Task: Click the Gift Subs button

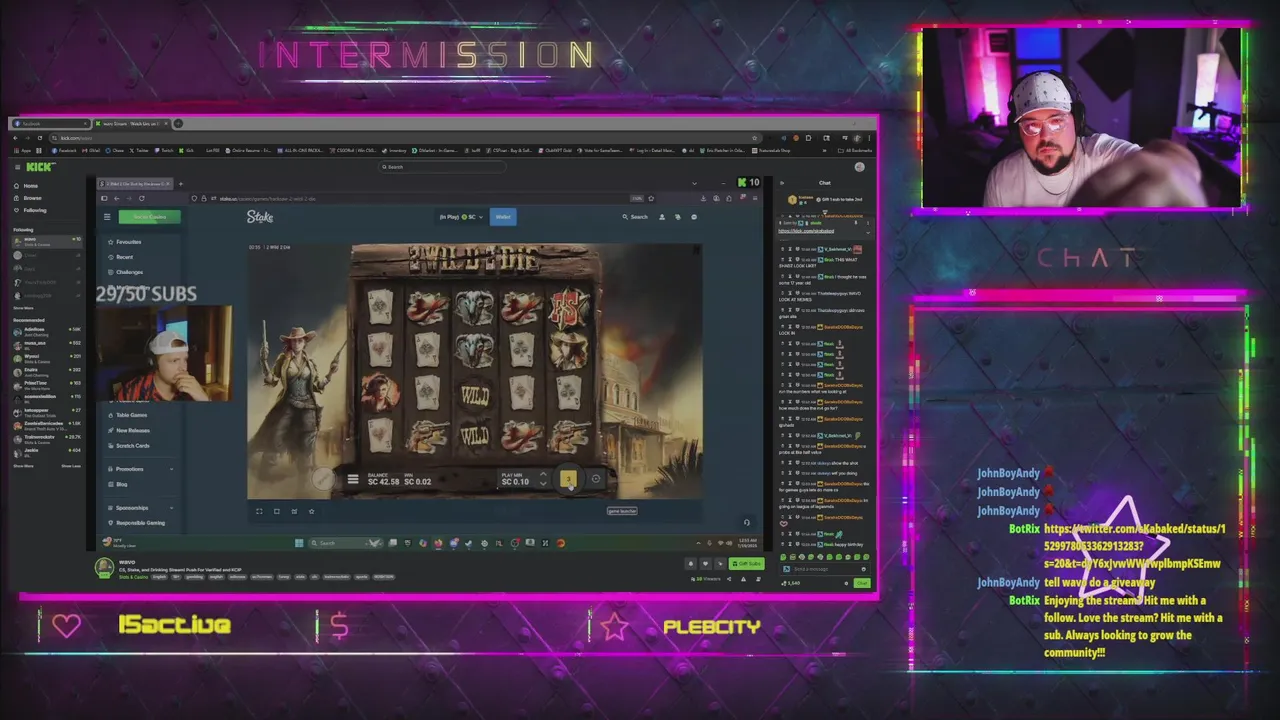Action: click(748, 563)
